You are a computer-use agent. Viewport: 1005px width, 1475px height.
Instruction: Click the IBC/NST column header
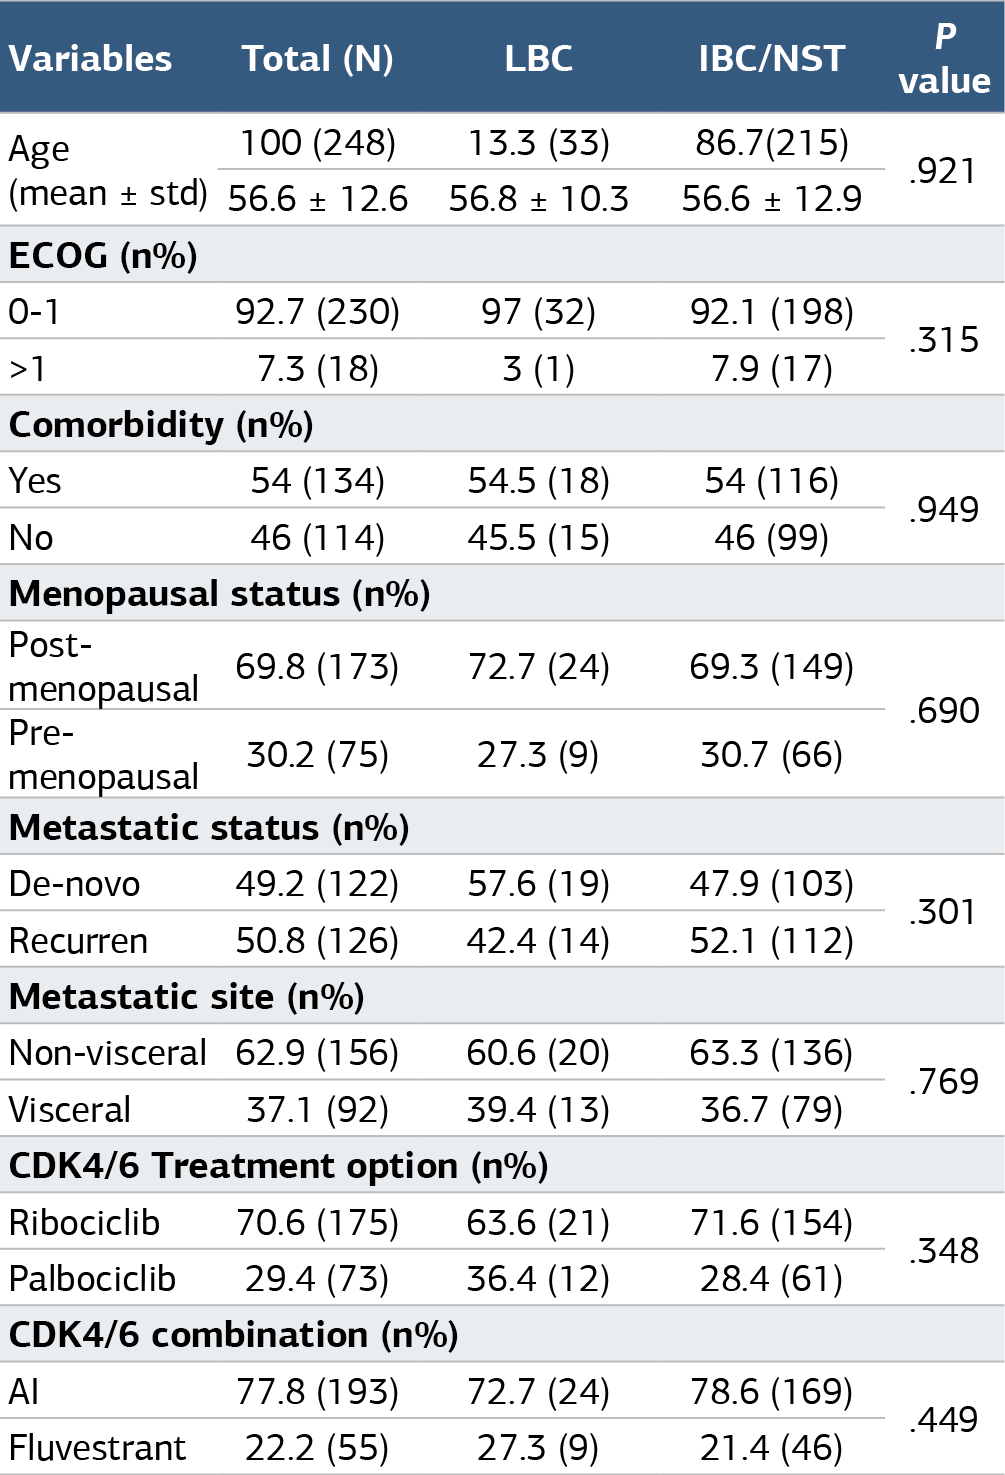[771, 58]
